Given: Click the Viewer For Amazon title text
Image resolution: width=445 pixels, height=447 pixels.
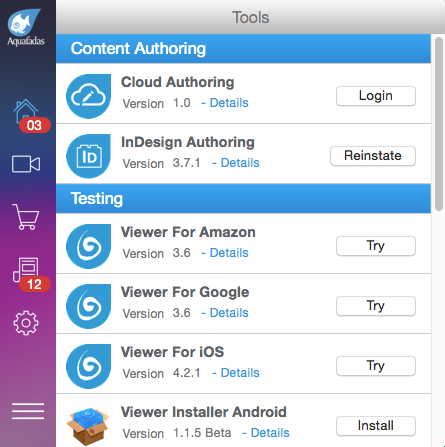Looking at the screenshot, I should 188,232.
